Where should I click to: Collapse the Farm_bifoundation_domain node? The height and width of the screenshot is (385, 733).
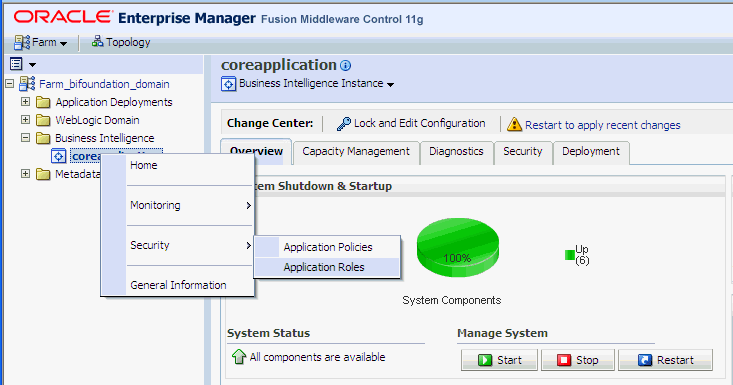(9, 84)
